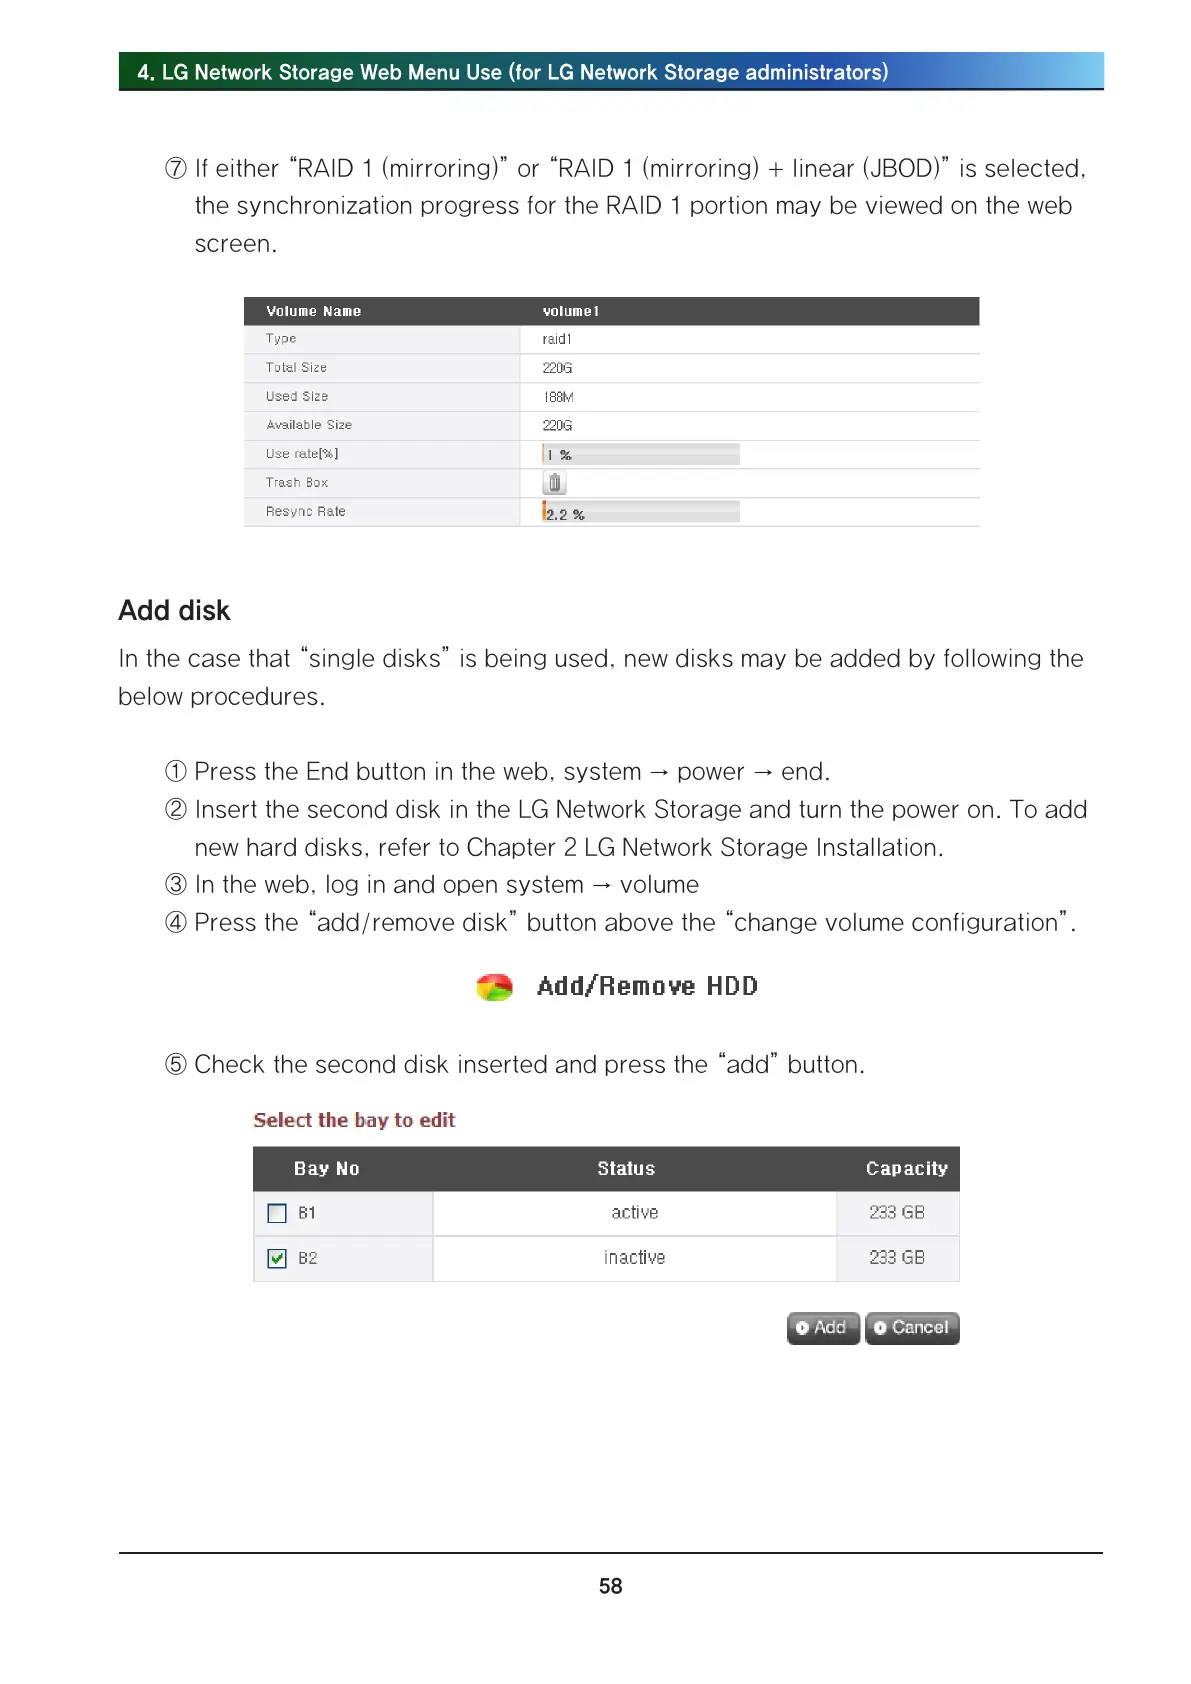
Task: Click the Add icon inside Add button
Action: [x=802, y=1328]
